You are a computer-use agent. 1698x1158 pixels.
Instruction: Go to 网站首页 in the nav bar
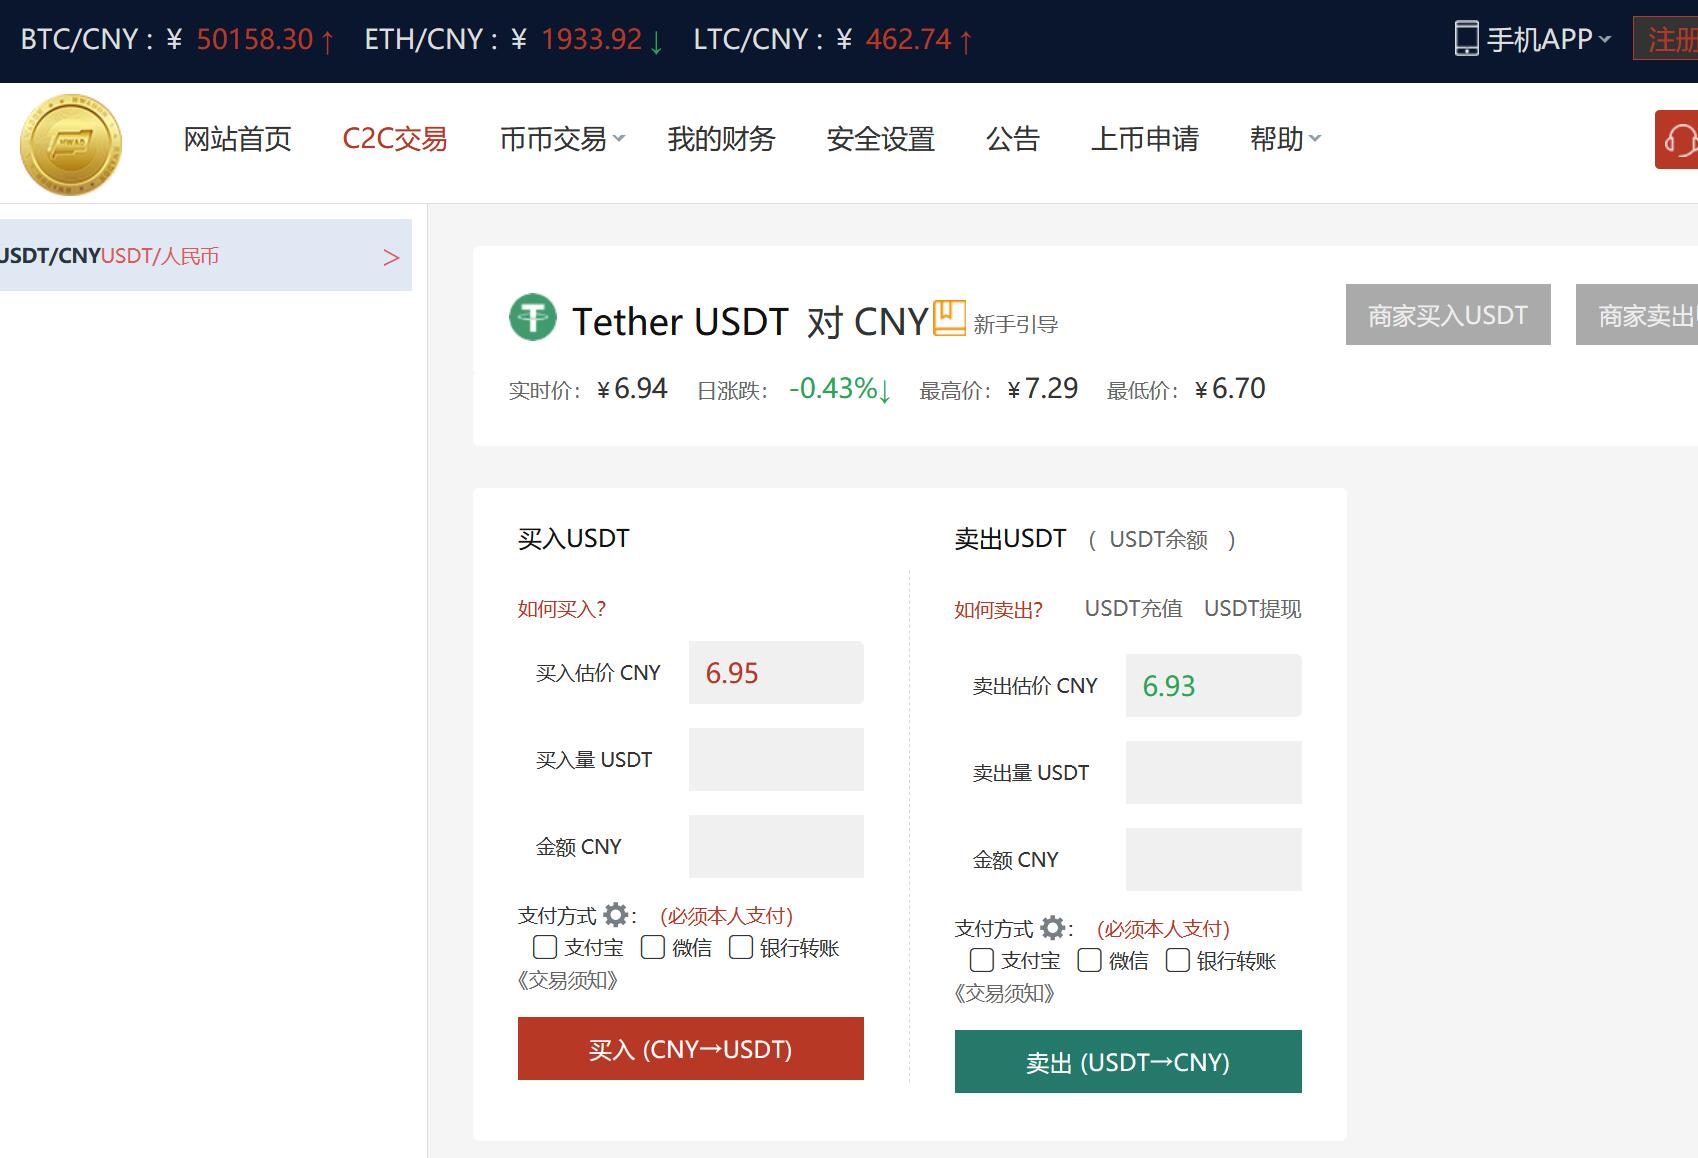pos(237,139)
